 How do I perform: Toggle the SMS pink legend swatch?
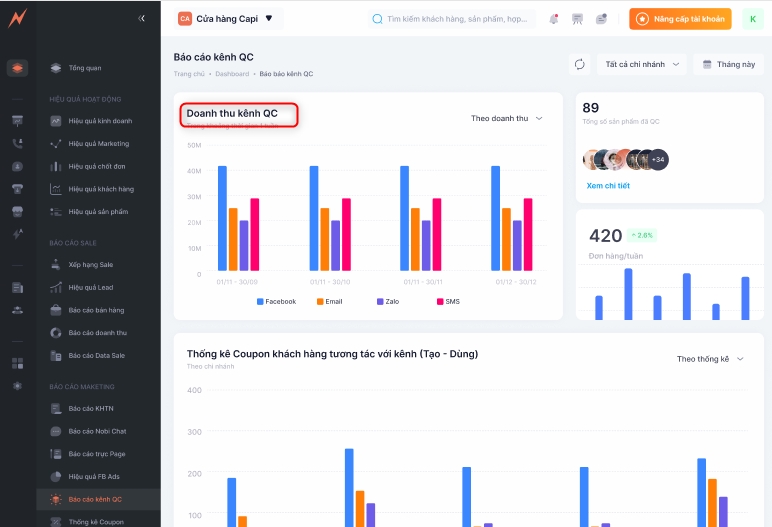tap(440, 301)
